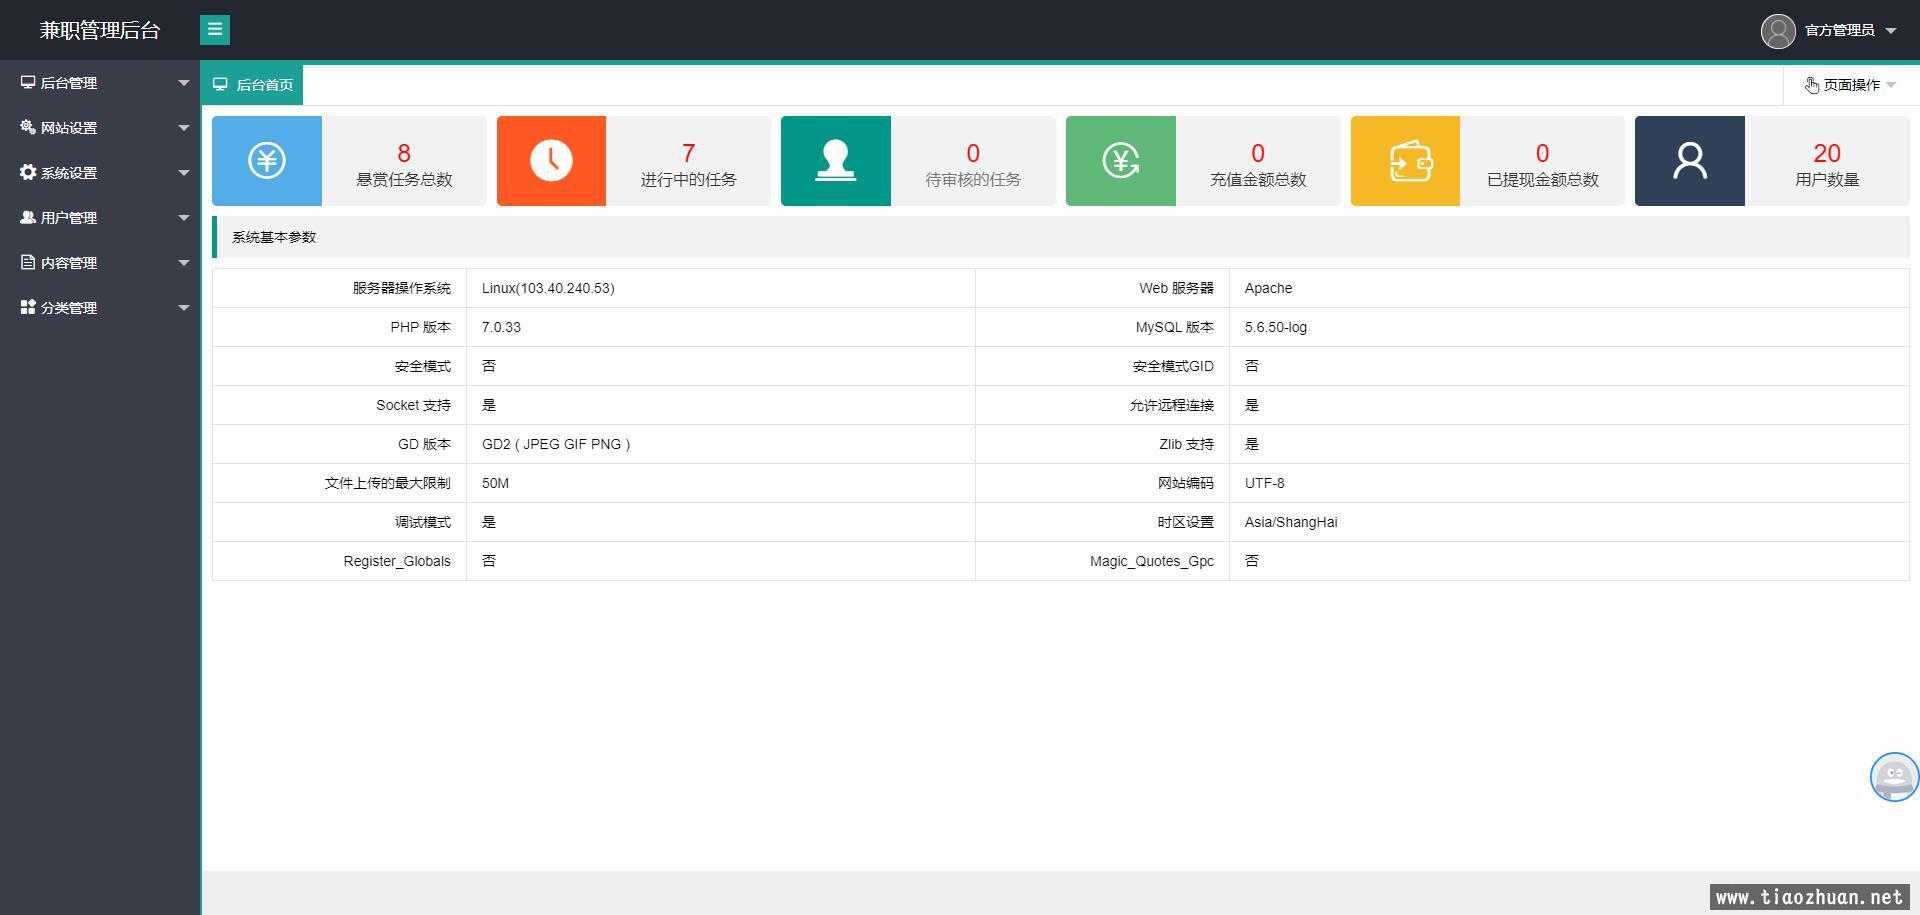Open the floating robot assistant icon

[1894, 777]
